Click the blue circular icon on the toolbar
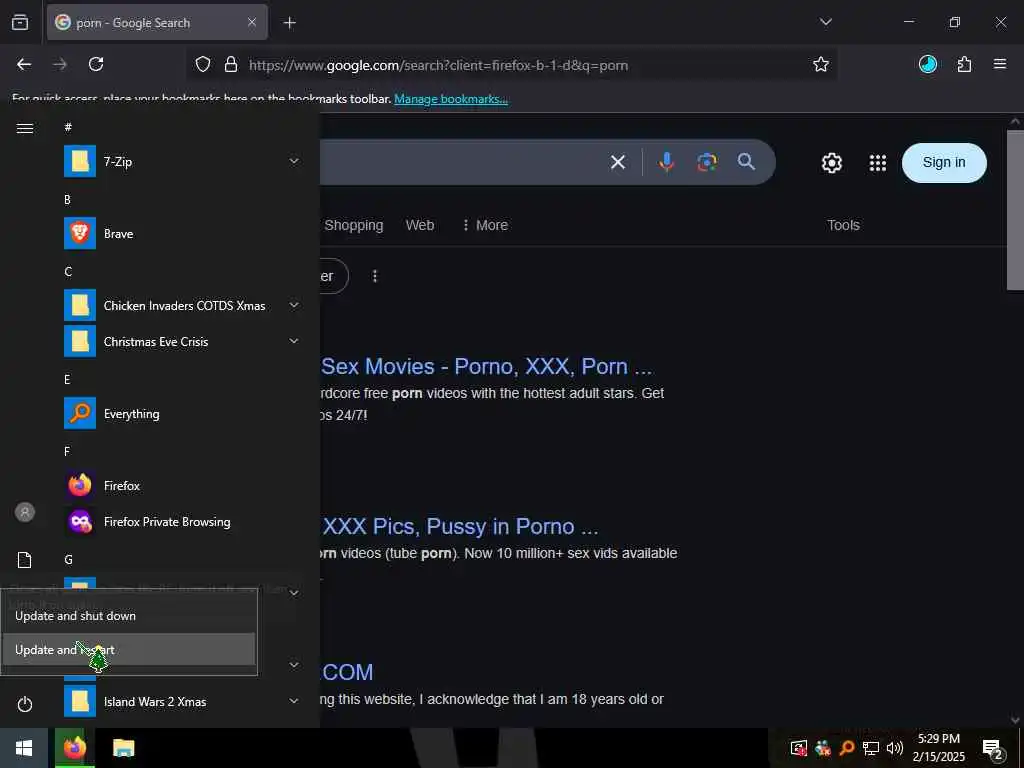This screenshot has height=768, width=1024. pos(927,64)
